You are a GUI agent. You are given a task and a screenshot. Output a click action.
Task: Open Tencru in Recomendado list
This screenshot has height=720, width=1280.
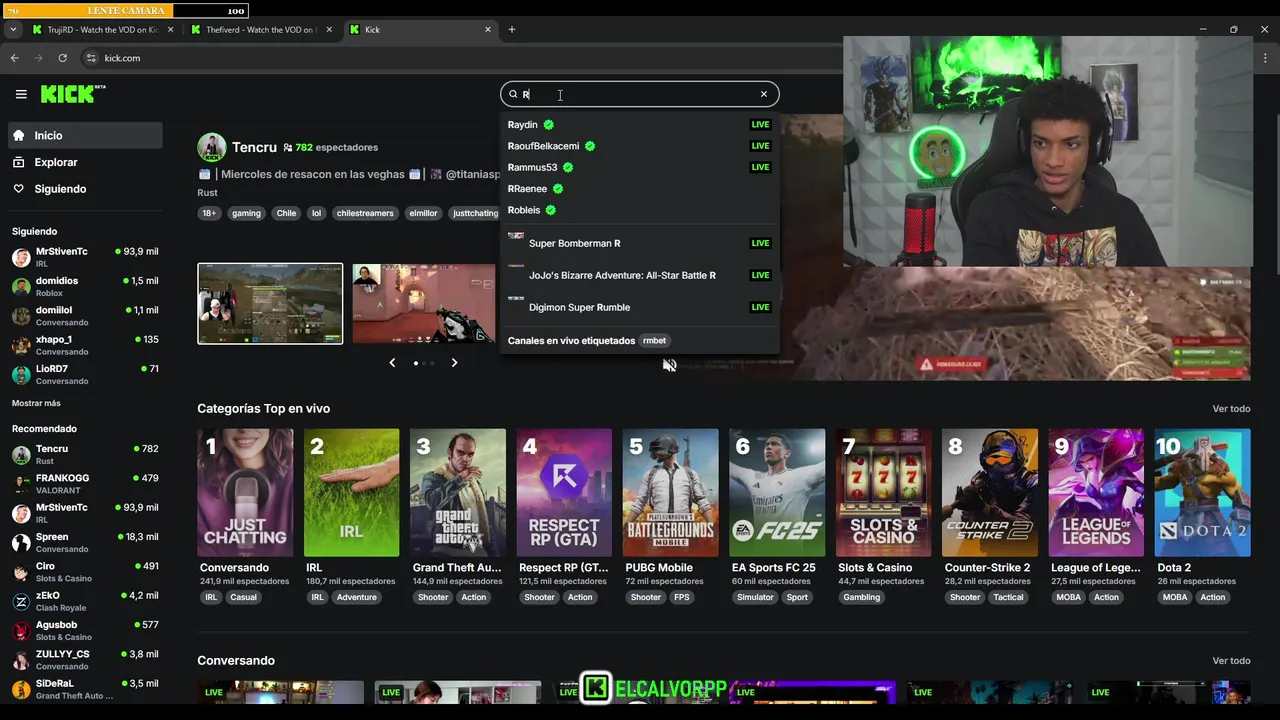coord(85,454)
